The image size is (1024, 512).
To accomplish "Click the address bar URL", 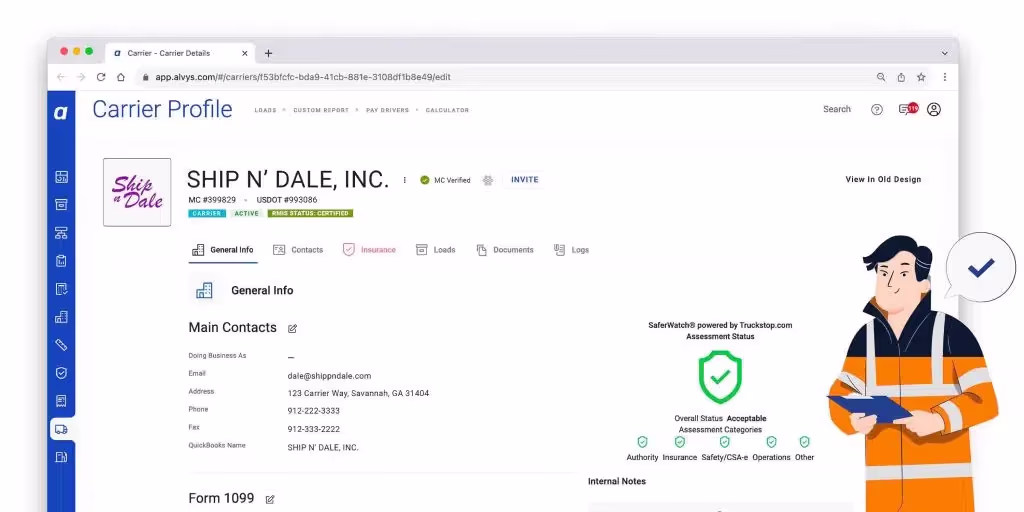I will [302, 77].
